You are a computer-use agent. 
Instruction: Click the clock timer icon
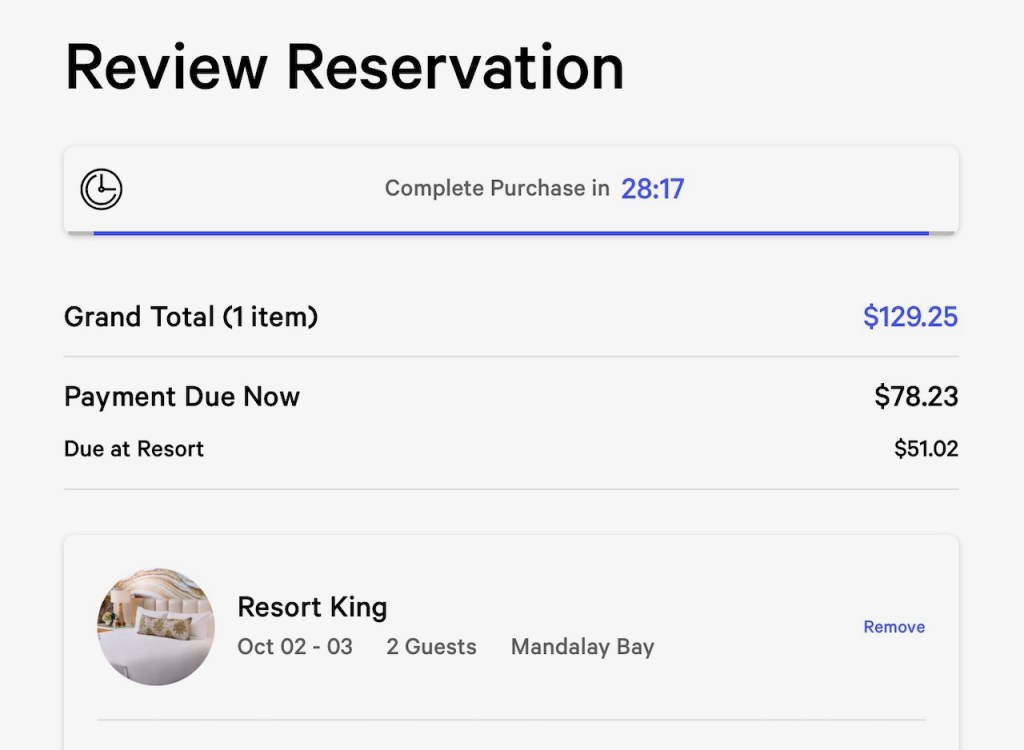click(101, 189)
